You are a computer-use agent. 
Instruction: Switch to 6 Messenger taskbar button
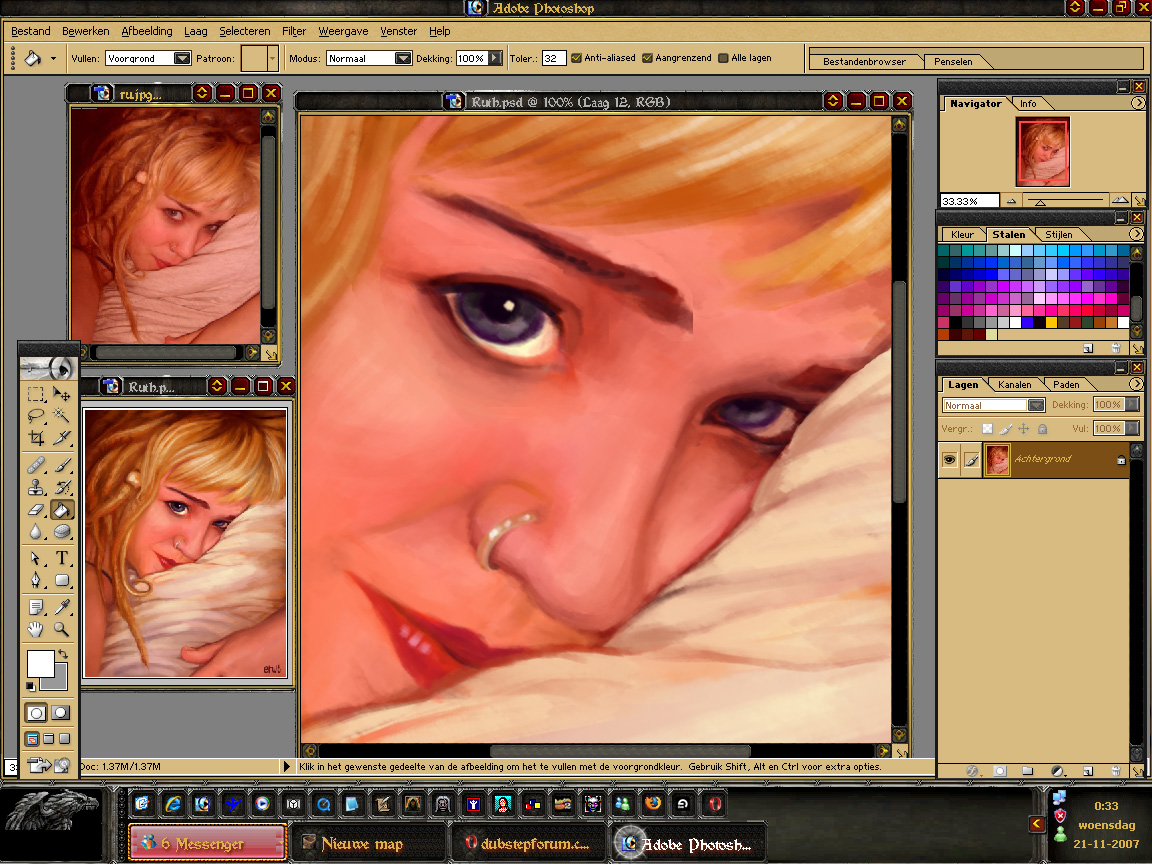tap(206, 843)
